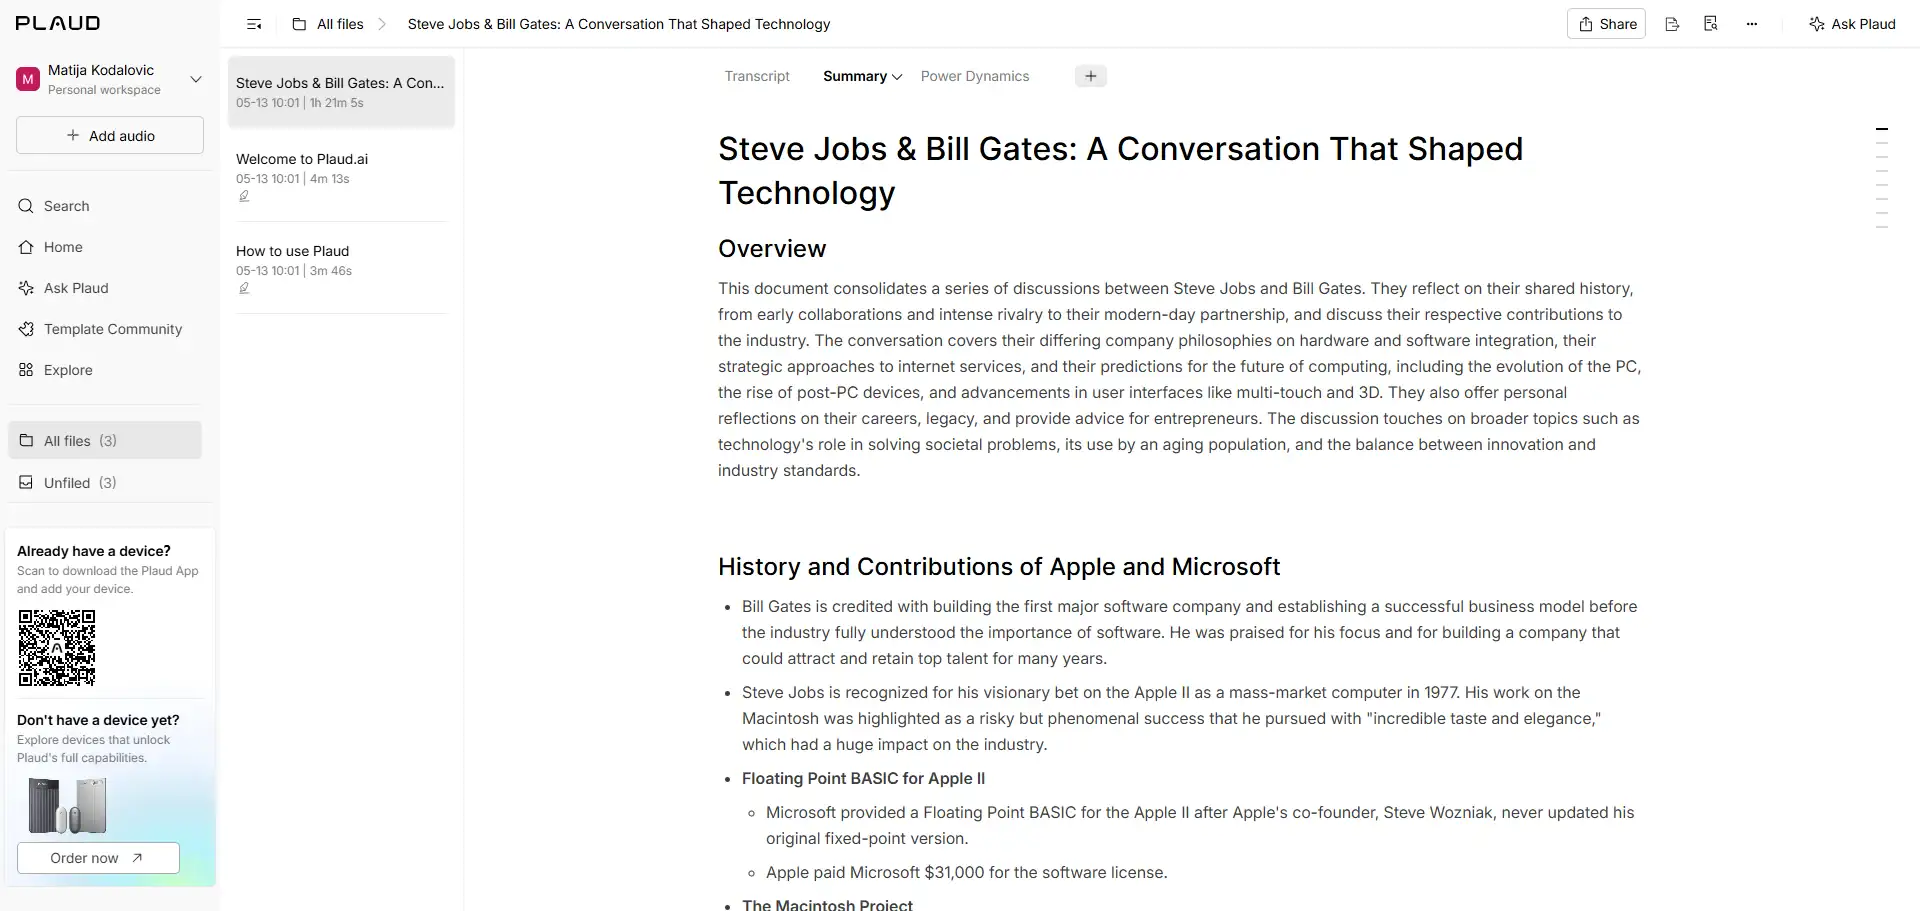Switch to the Power Dynamics tab
The image size is (1920, 911).
[975, 76]
